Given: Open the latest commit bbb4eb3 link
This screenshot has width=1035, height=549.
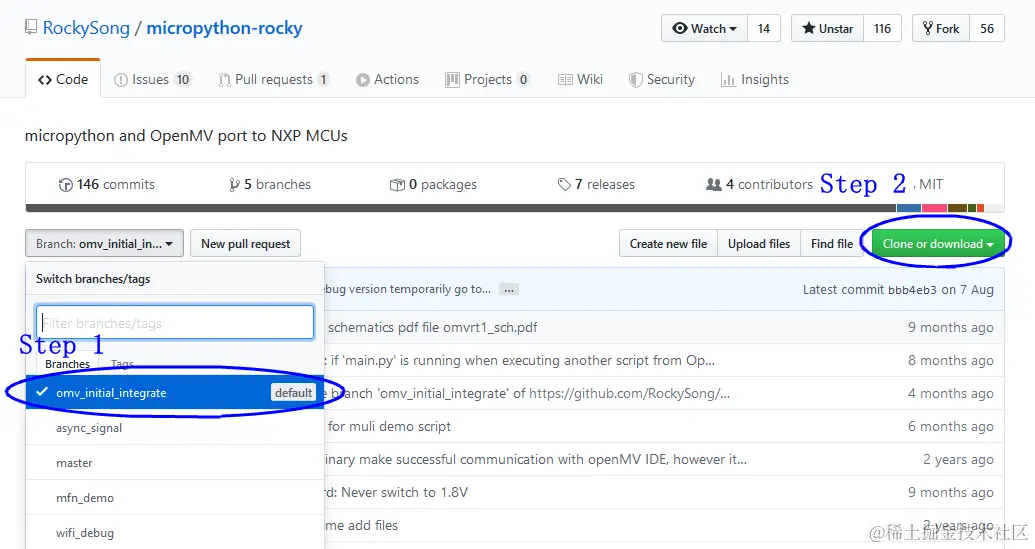Looking at the screenshot, I should [x=912, y=290].
